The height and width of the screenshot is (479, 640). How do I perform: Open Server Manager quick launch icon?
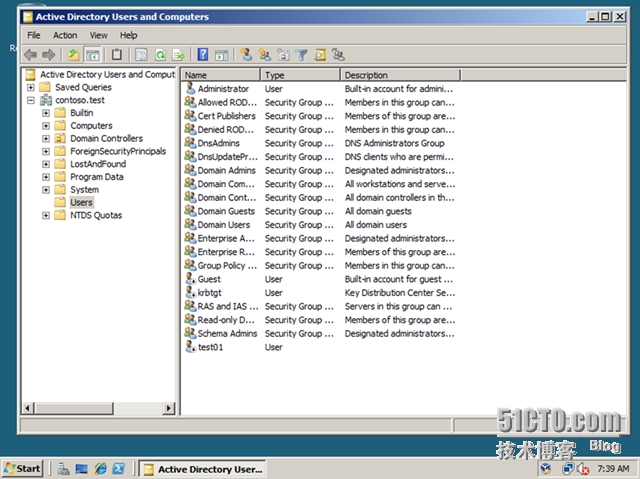tap(63, 469)
